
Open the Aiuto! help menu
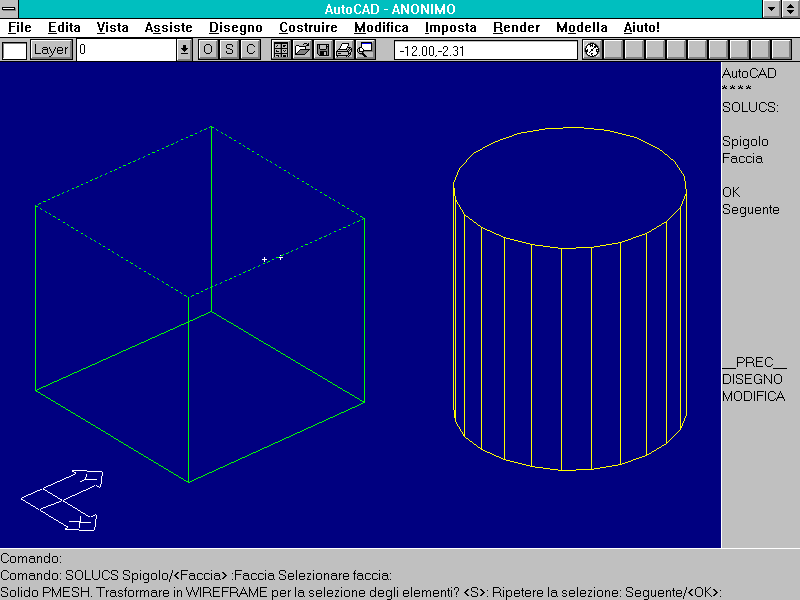click(641, 28)
